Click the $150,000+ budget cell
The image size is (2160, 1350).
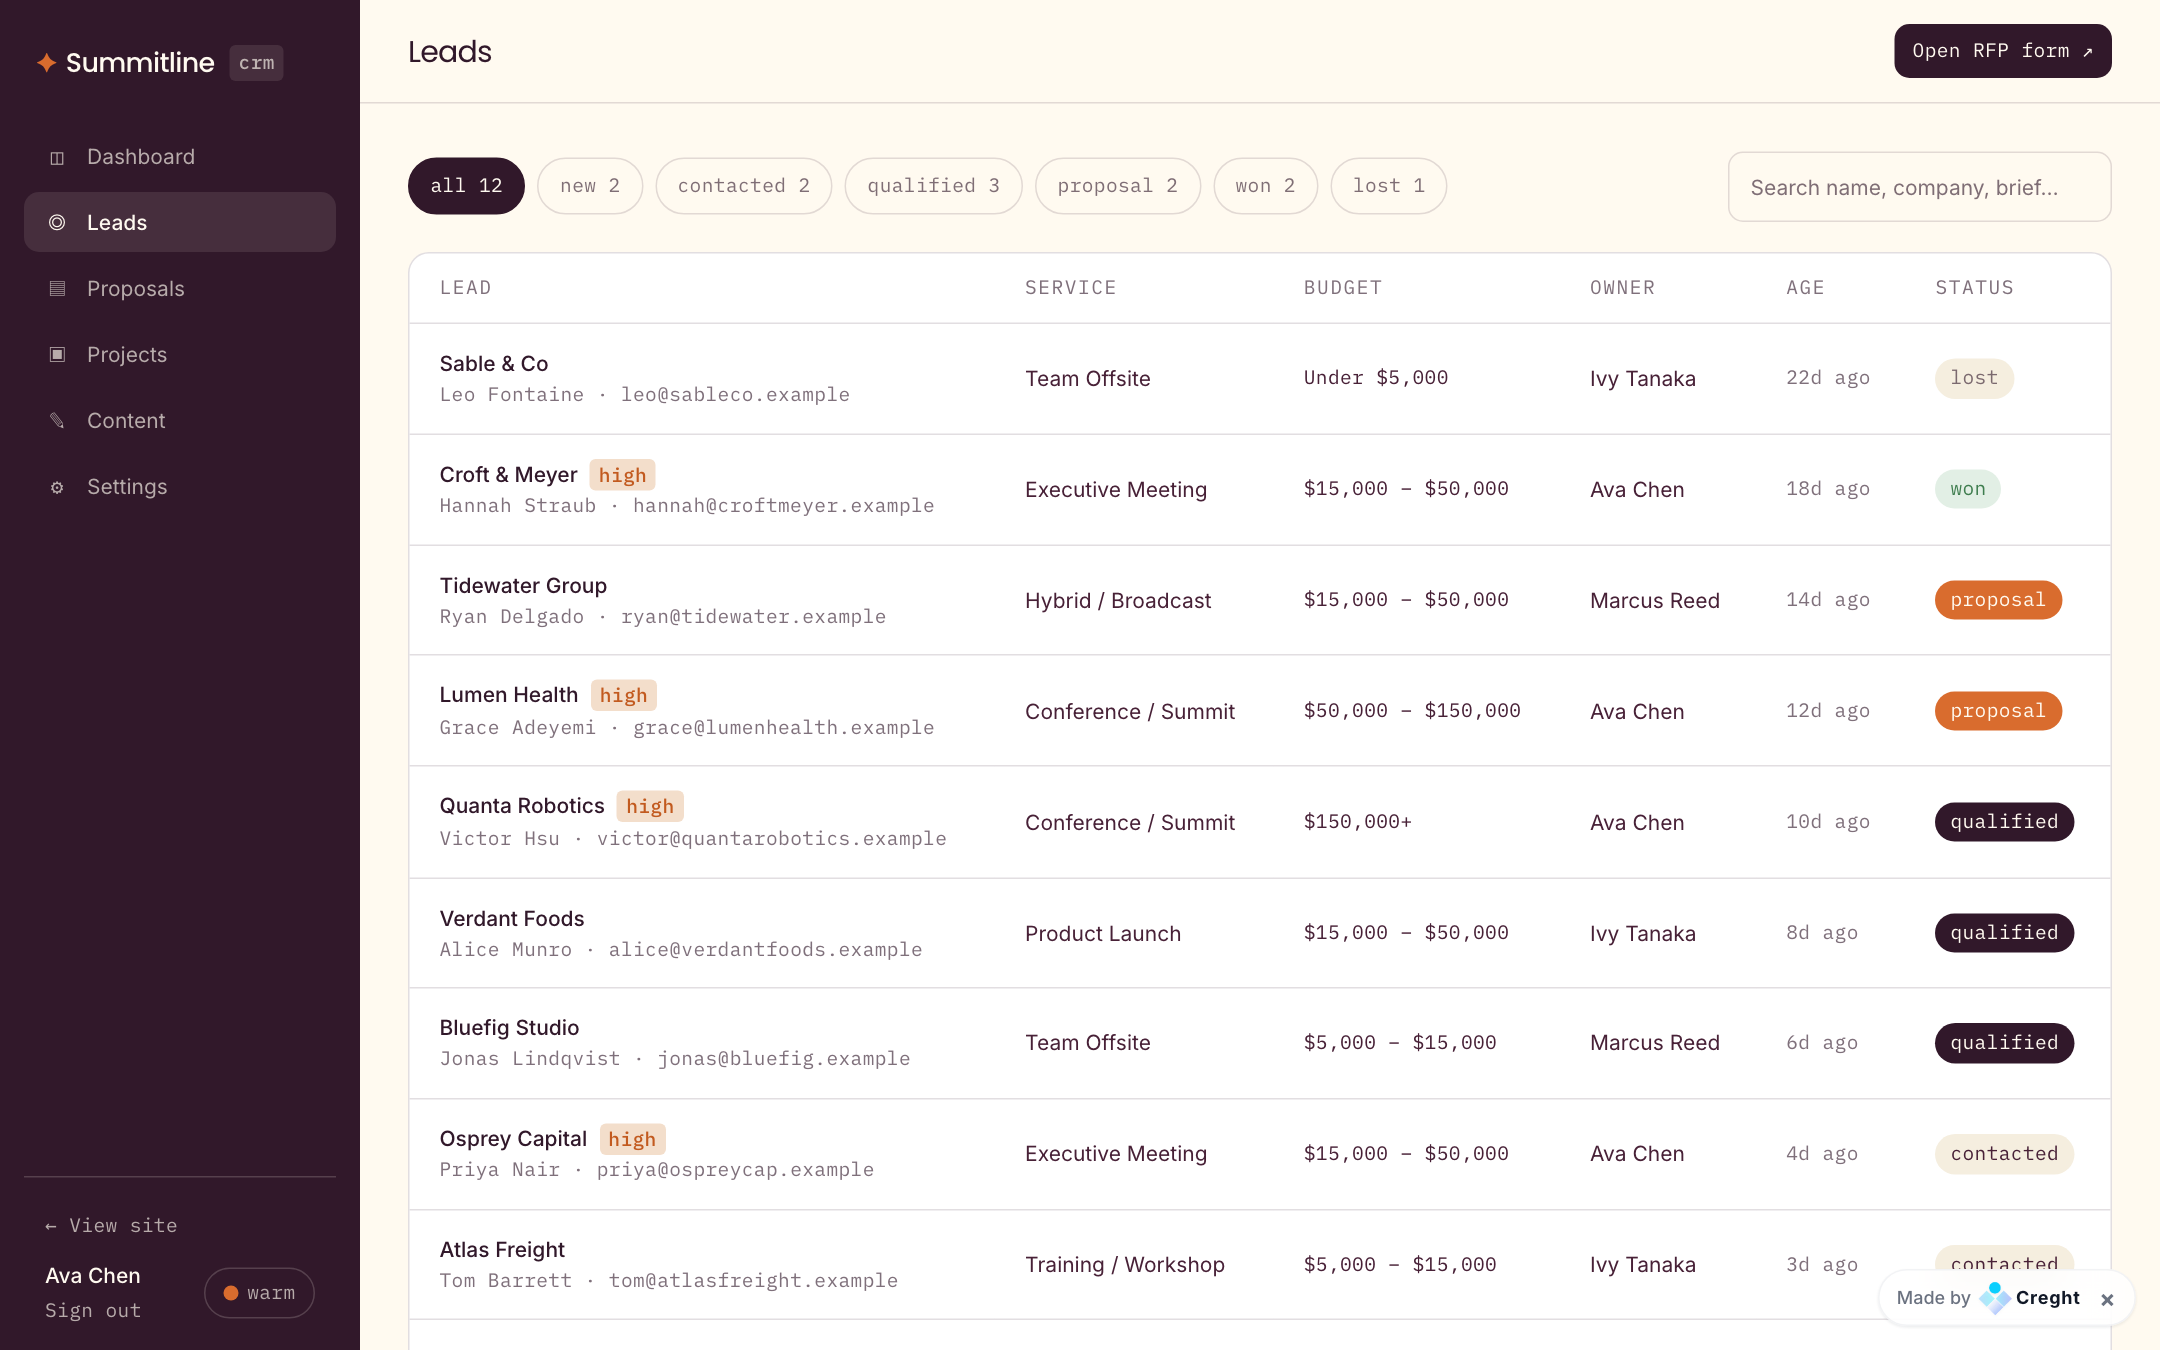[x=1357, y=822]
